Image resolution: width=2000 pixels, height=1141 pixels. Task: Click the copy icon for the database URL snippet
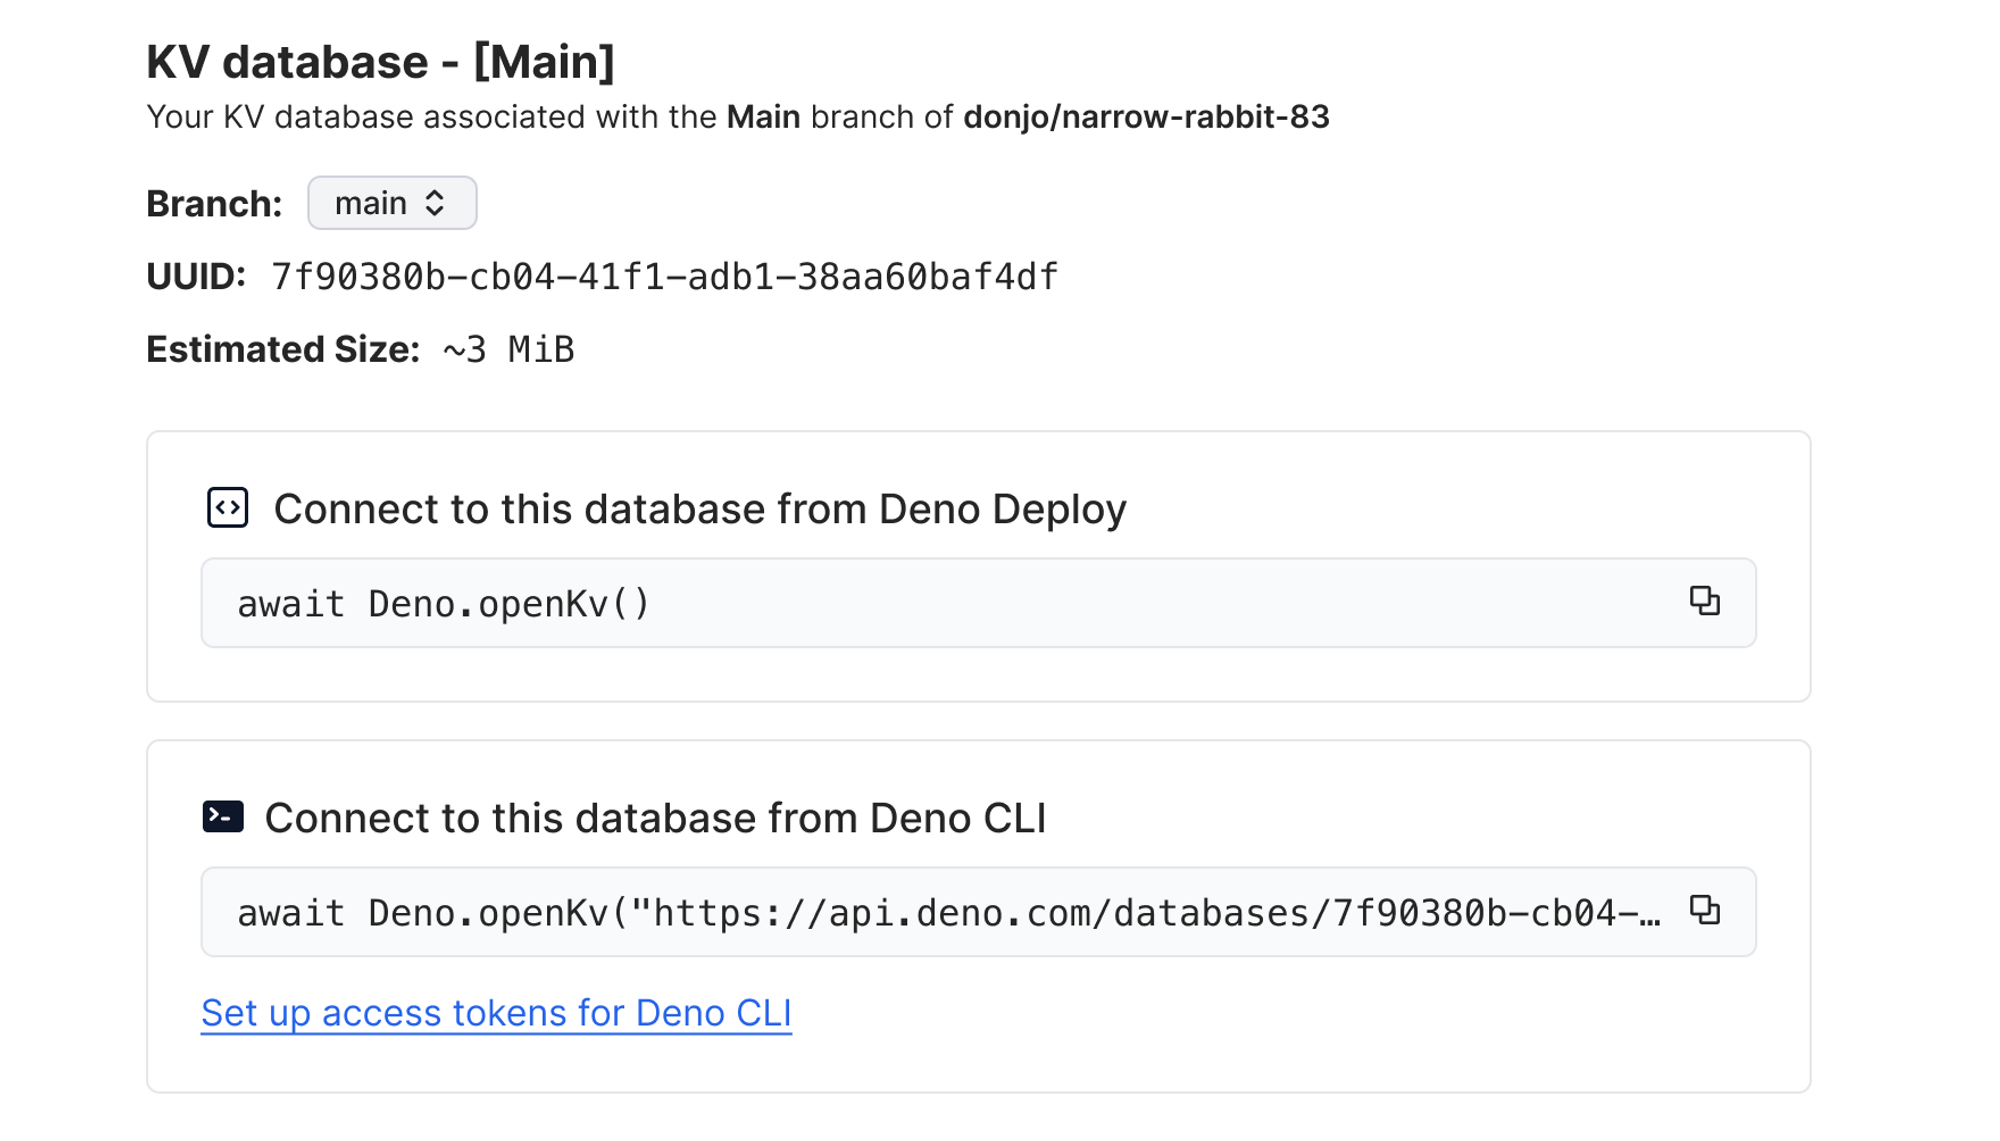coord(1707,911)
